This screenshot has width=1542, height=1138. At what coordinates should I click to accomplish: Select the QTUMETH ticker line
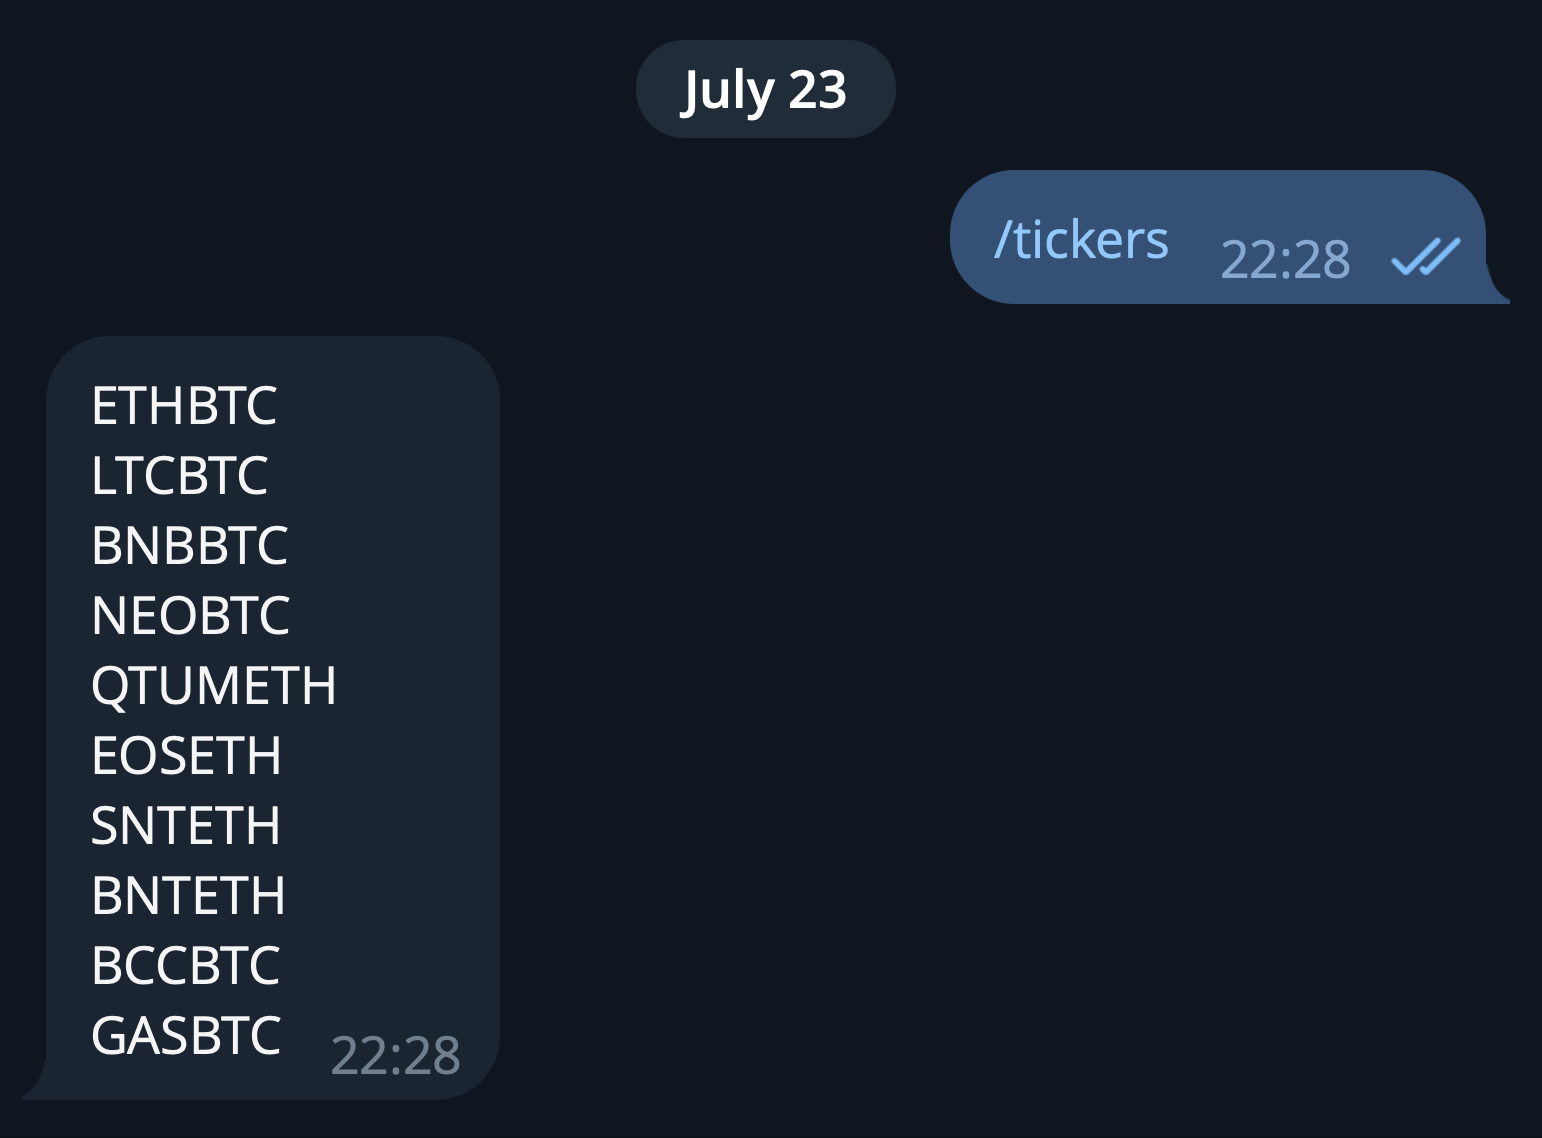coord(214,686)
